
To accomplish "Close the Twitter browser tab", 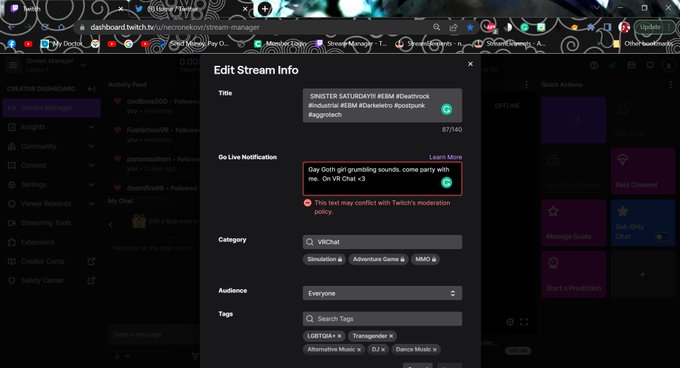I will click(245, 9).
